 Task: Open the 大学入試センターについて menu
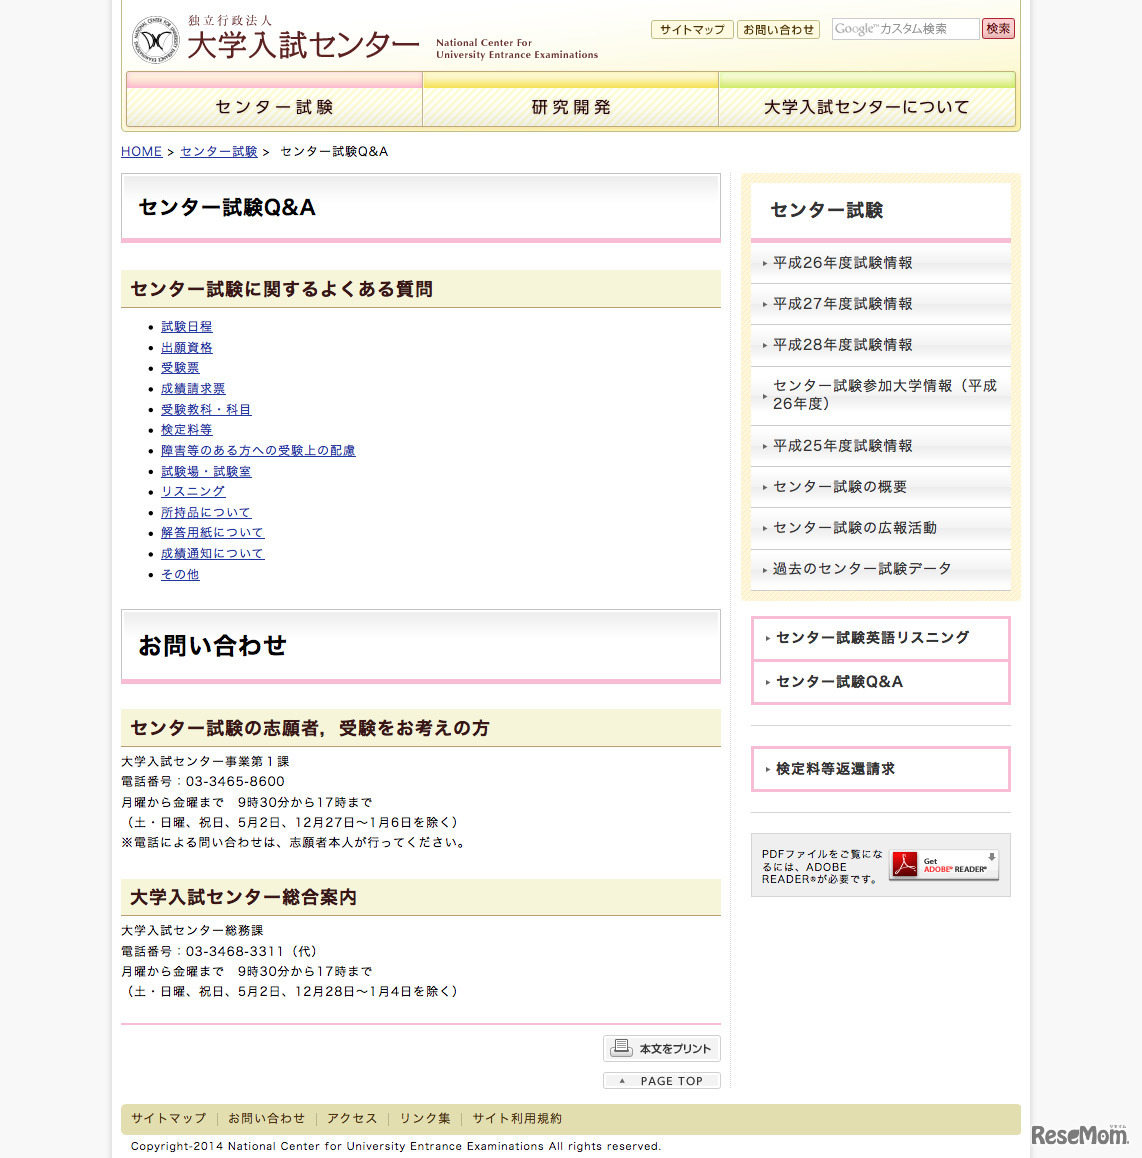866,106
